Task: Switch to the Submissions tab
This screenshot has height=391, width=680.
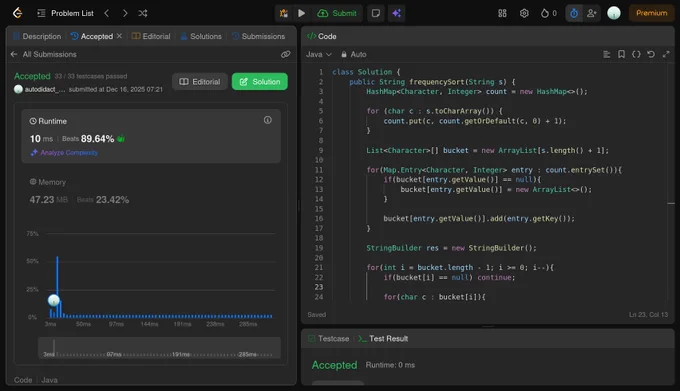Action: pyautogui.click(x=258, y=36)
